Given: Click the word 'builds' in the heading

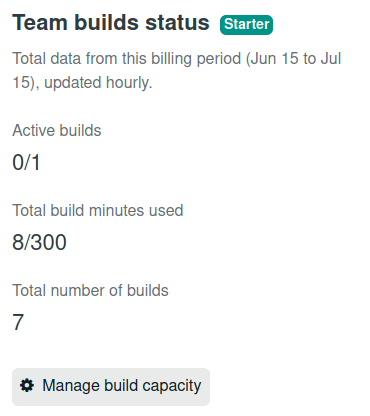Looking at the screenshot, I should [x=107, y=23].
